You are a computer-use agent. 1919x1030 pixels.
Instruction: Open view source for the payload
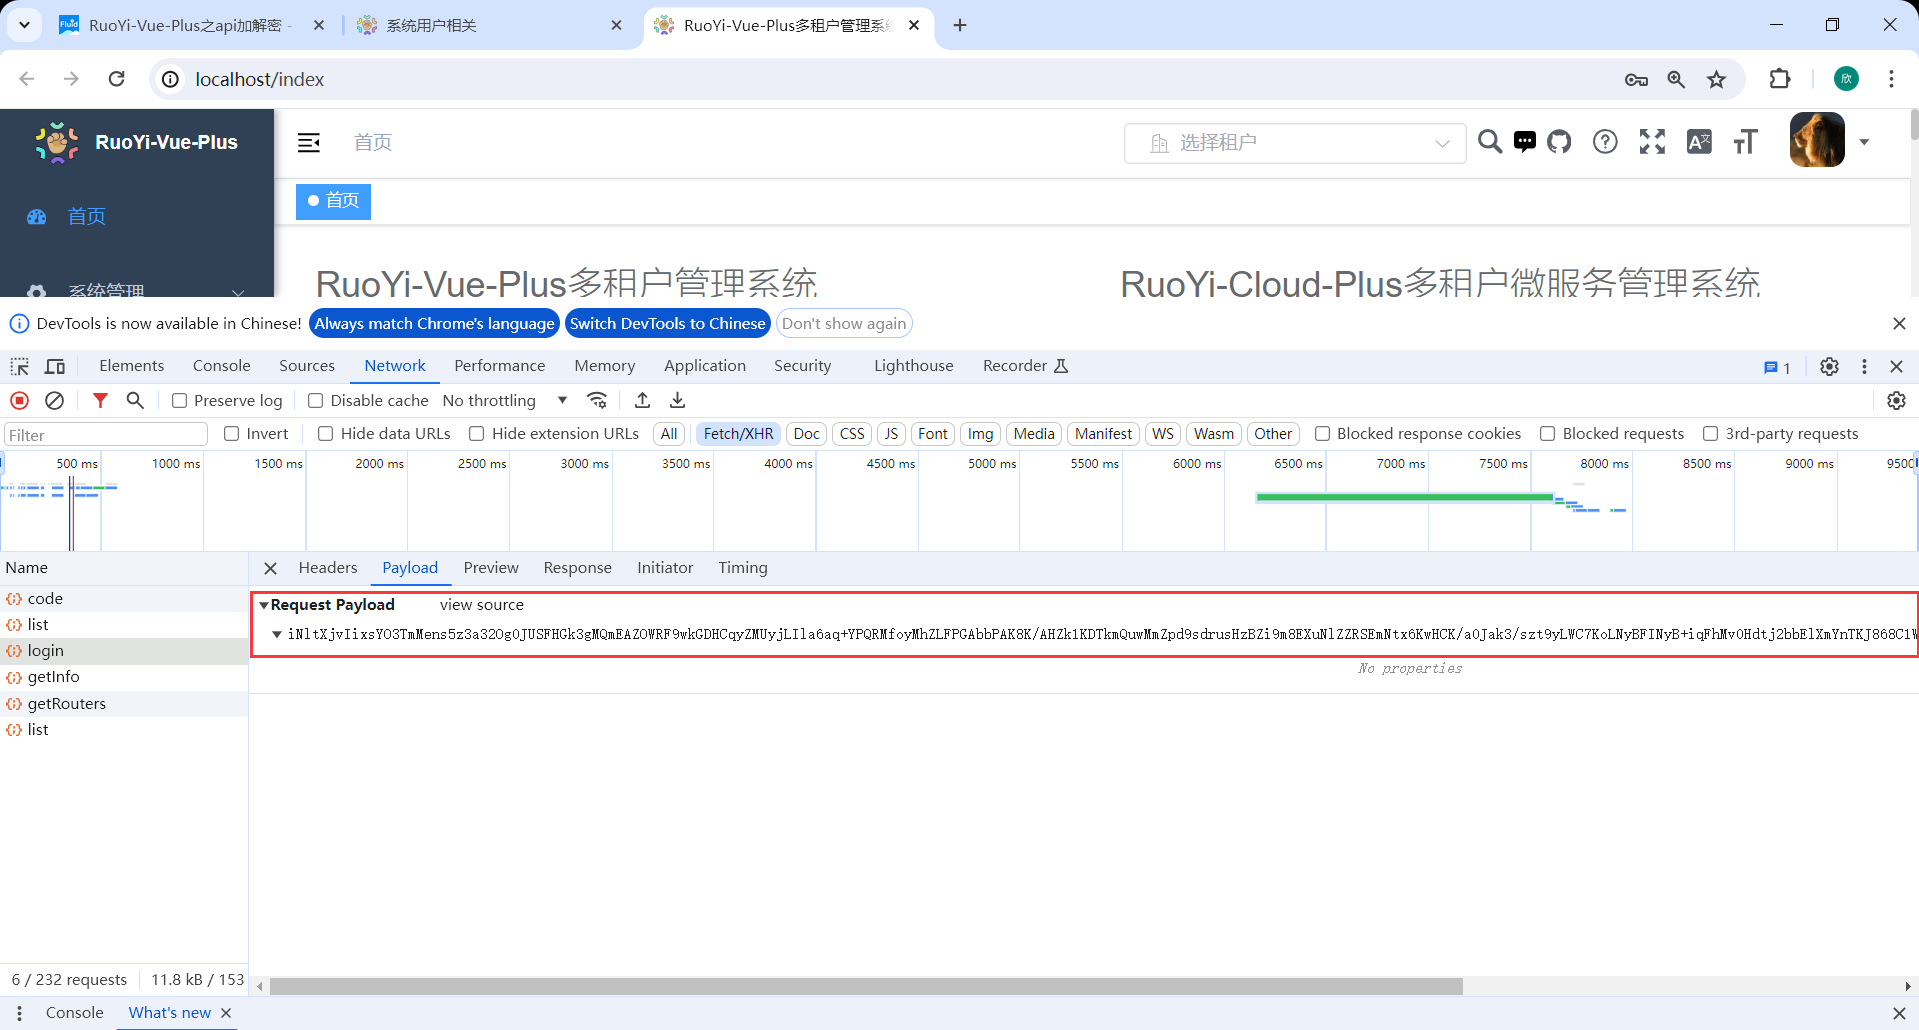pos(481,605)
